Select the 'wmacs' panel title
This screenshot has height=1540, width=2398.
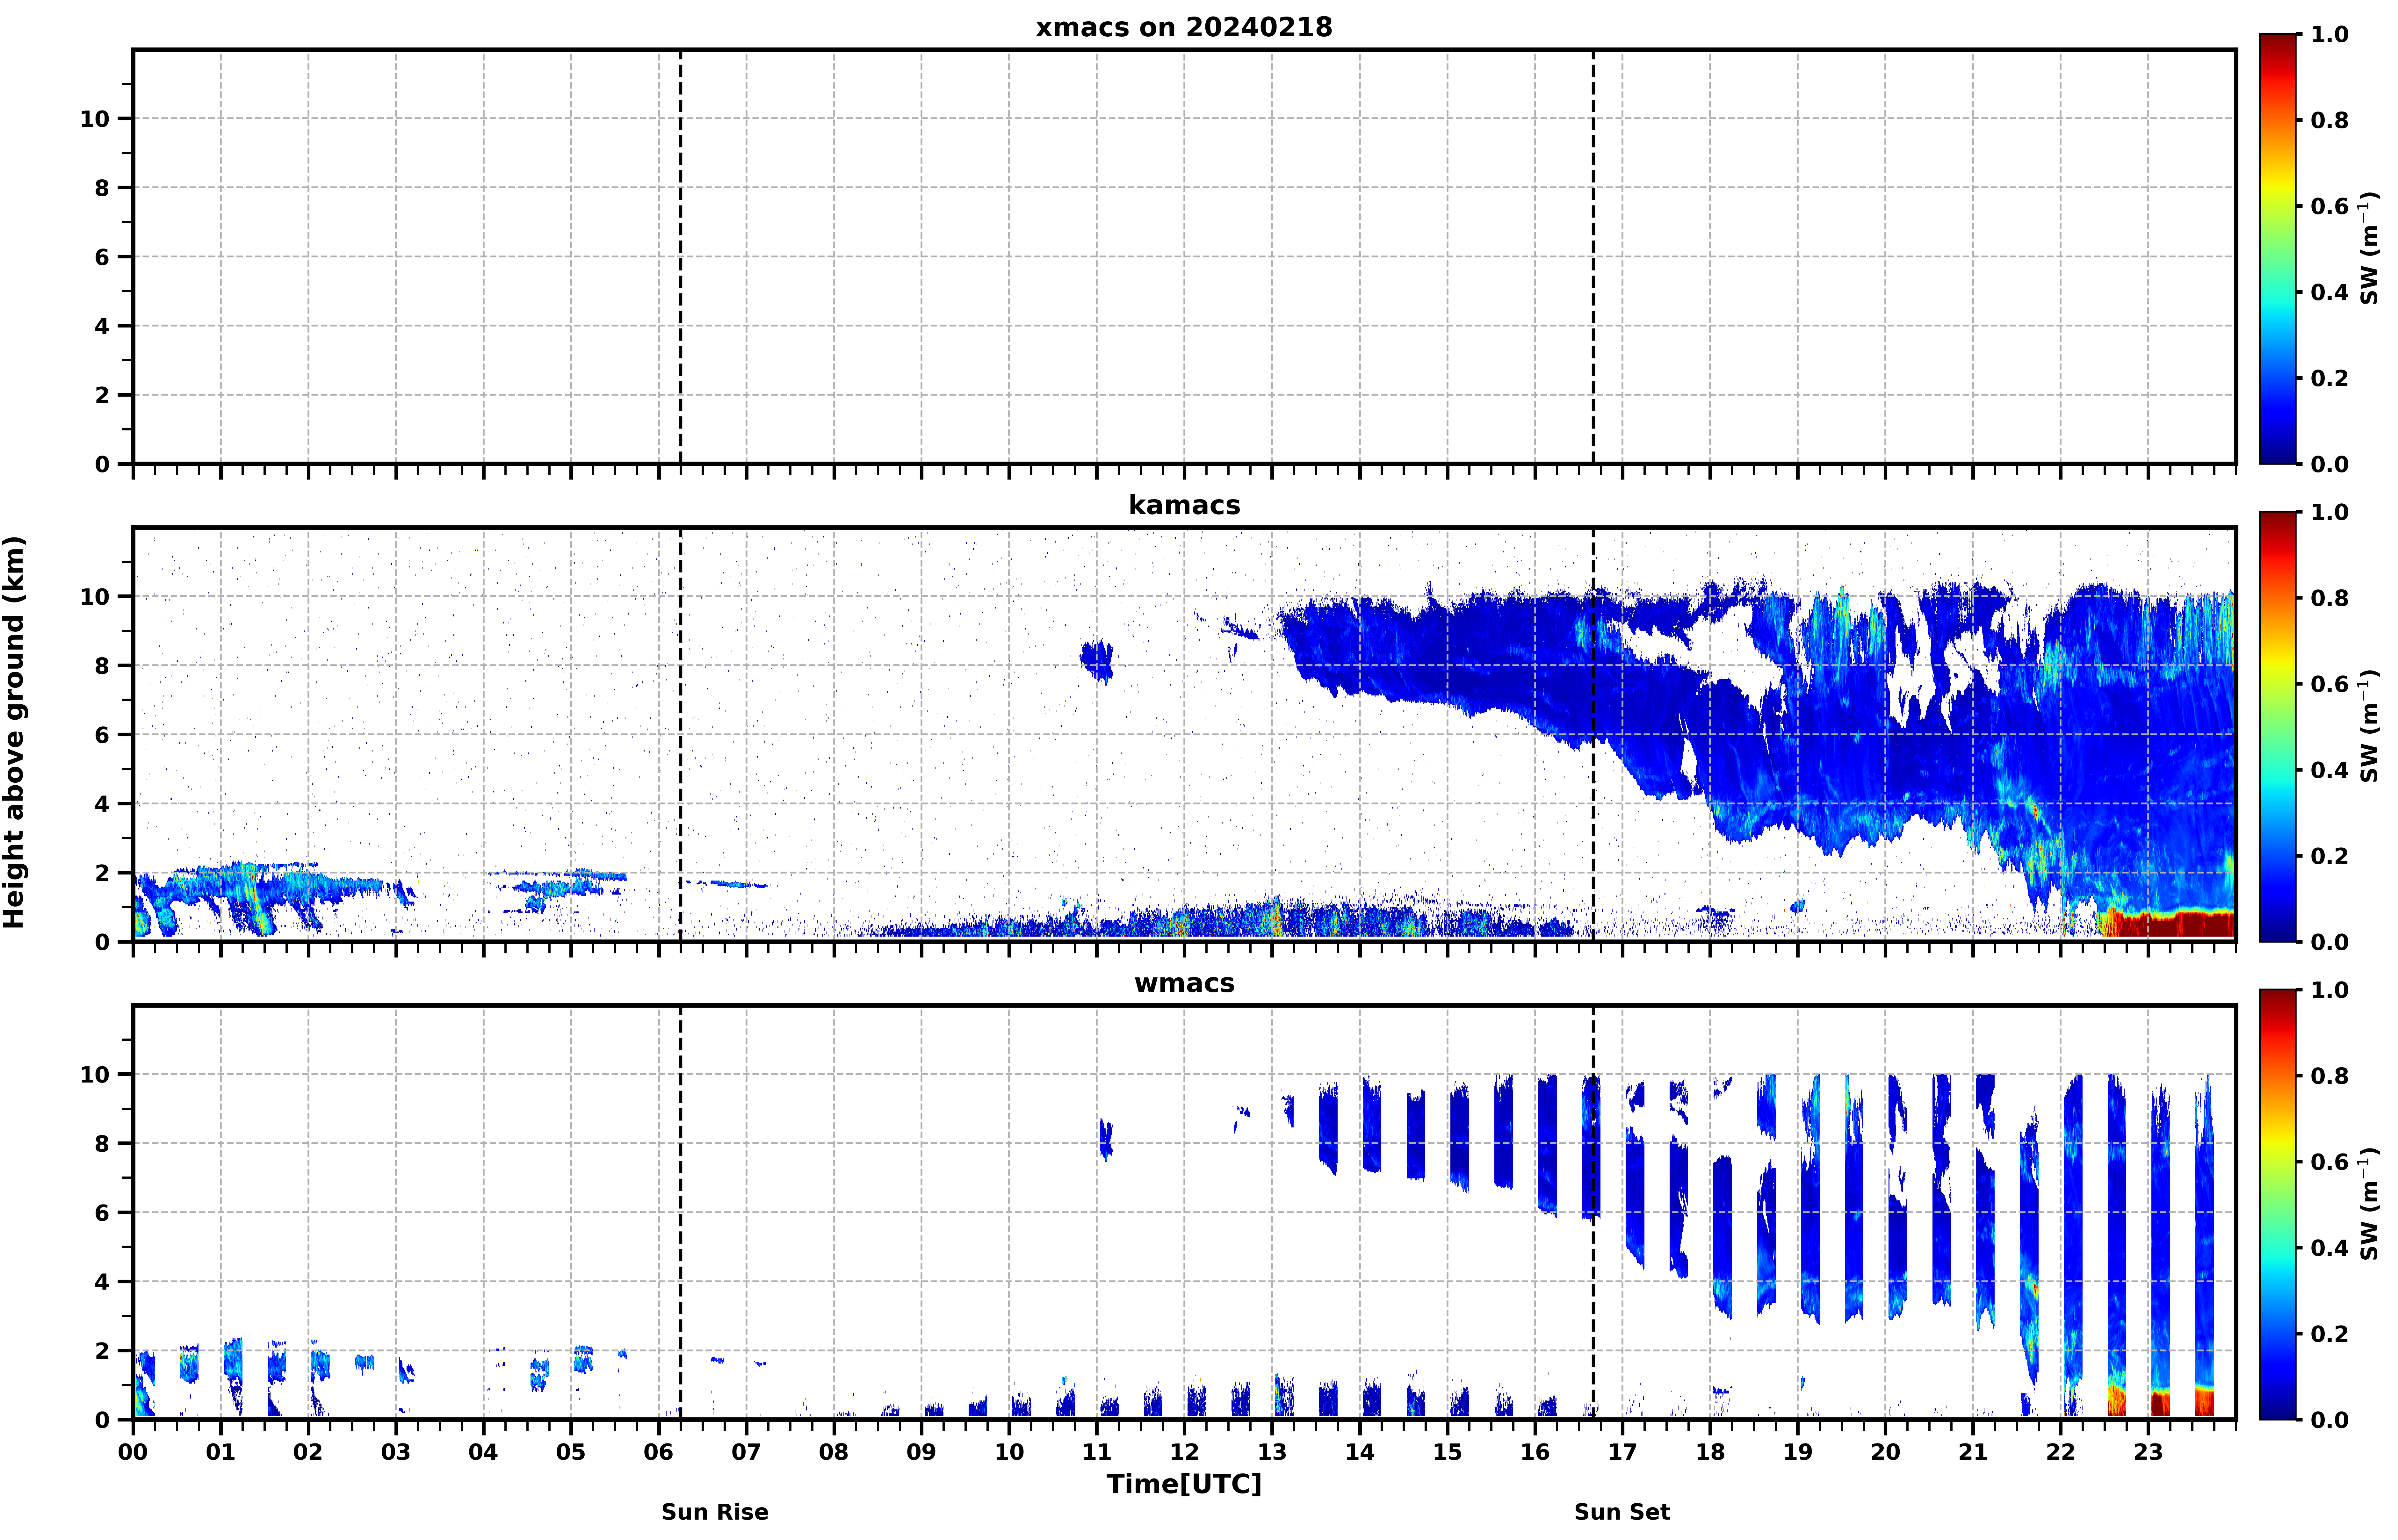click(x=1184, y=983)
